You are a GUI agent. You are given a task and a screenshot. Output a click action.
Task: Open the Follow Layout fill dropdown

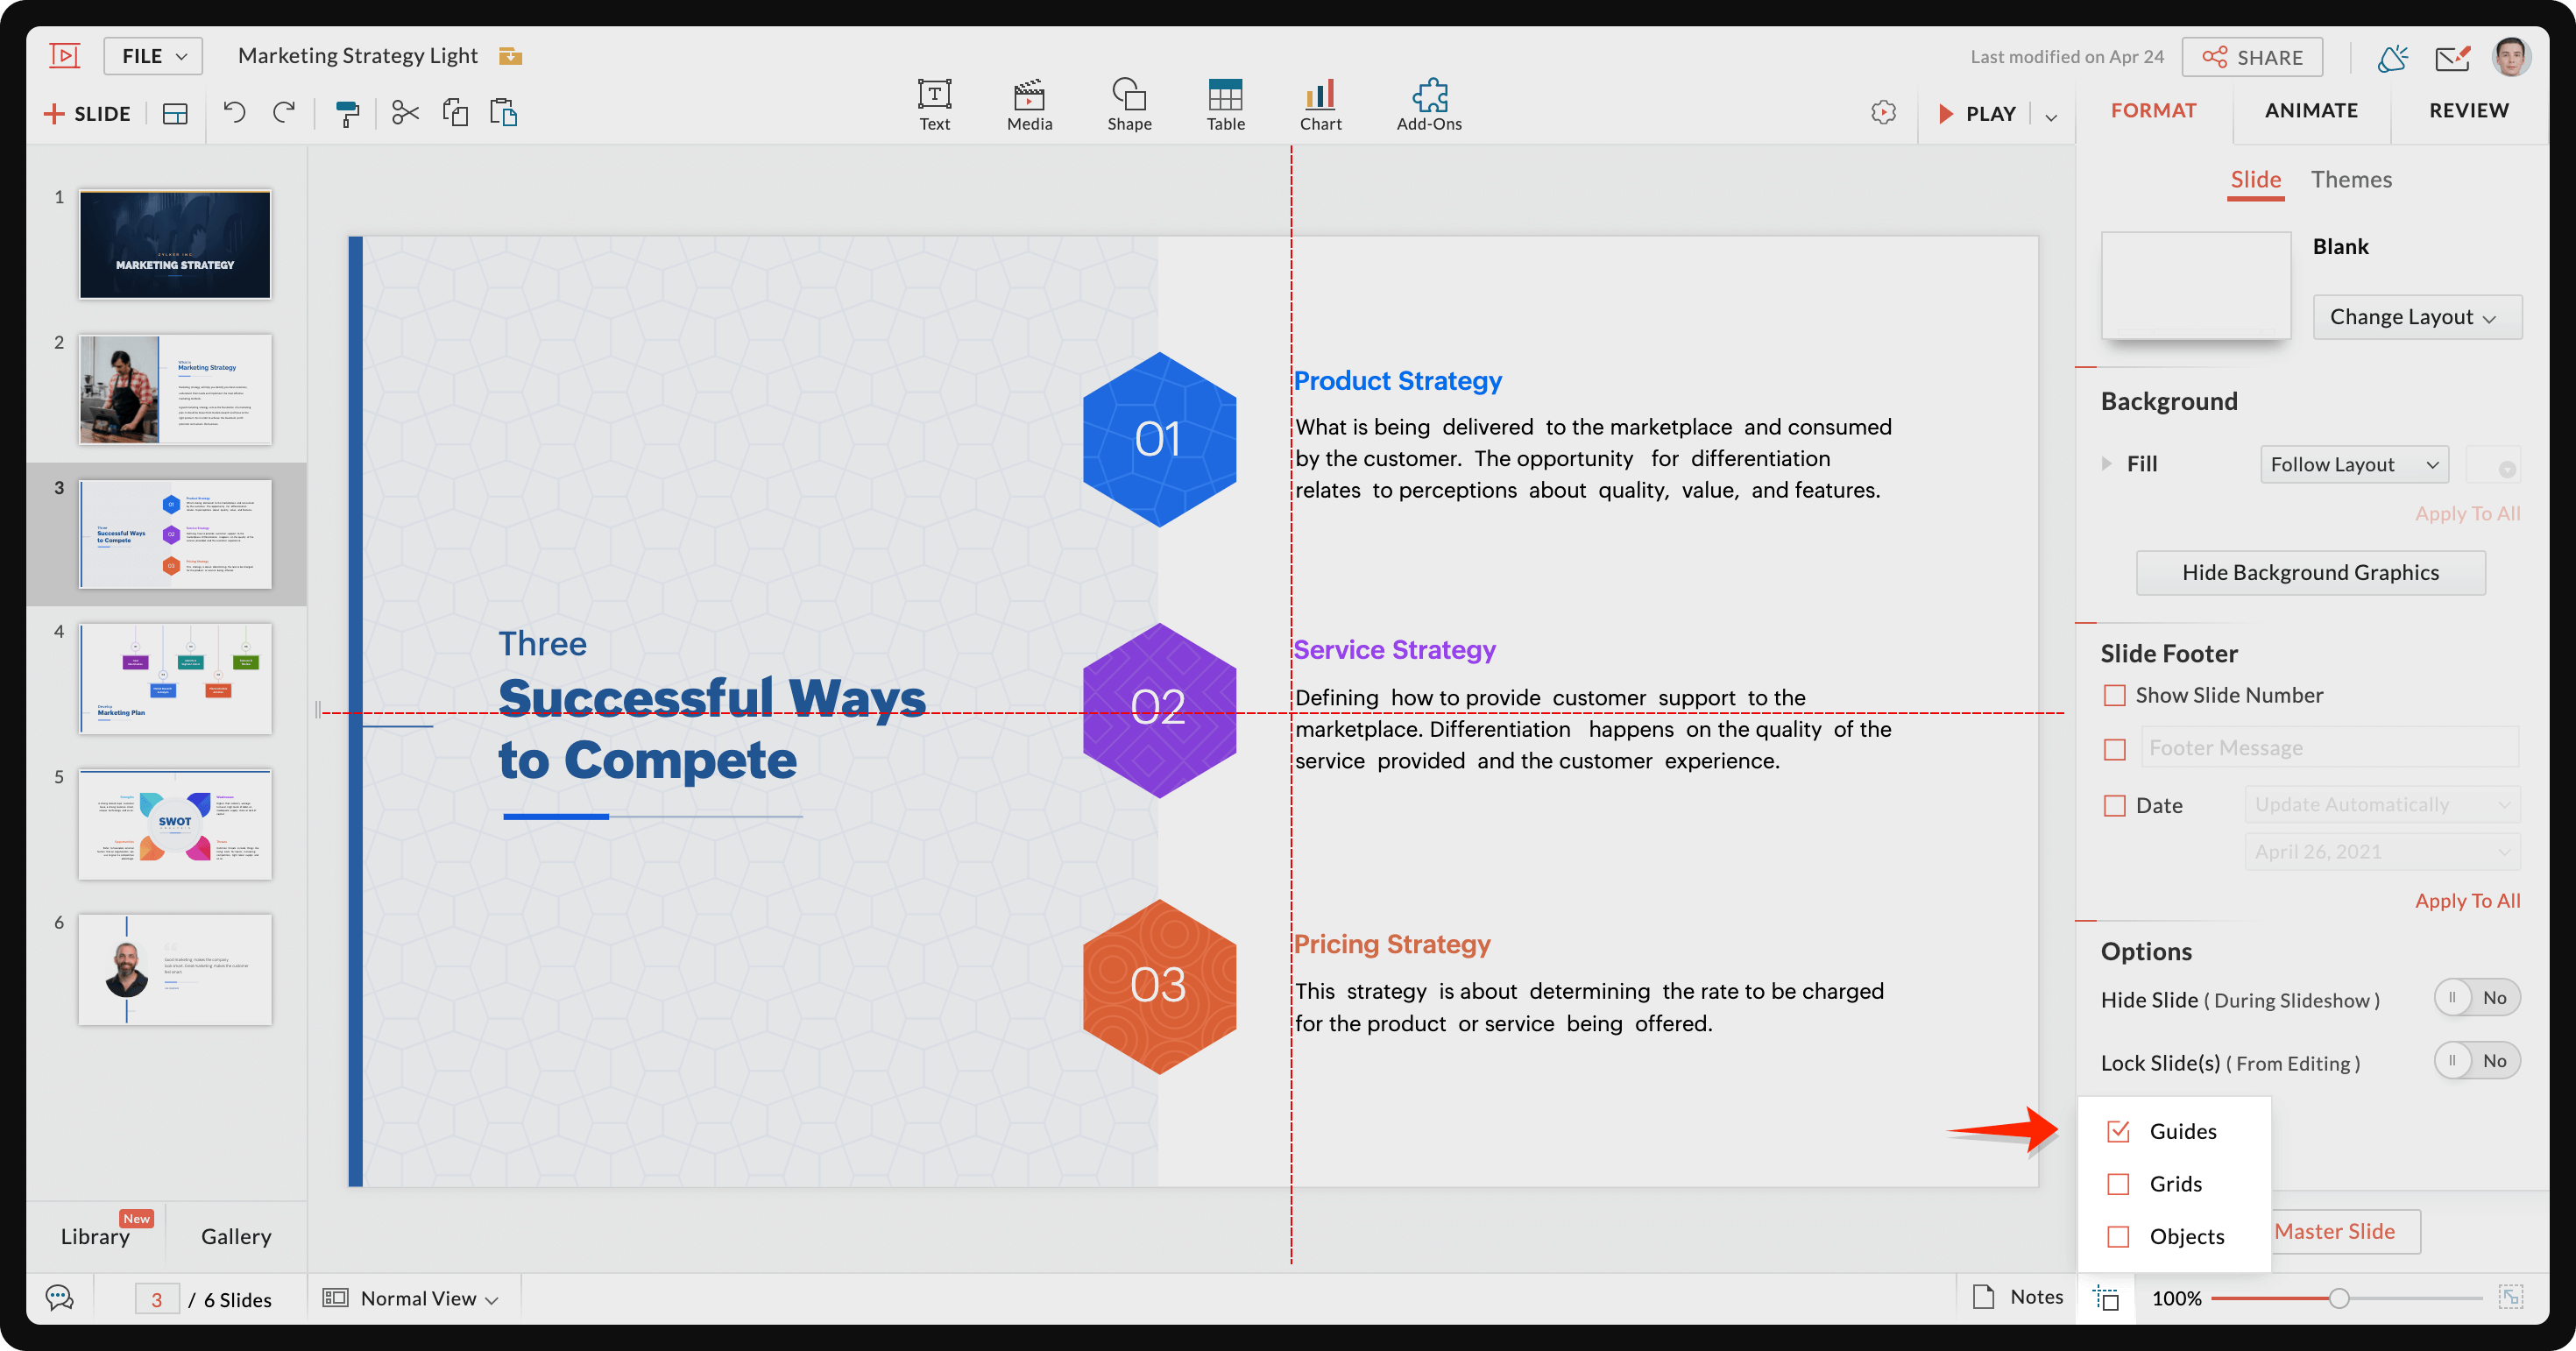click(x=2353, y=464)
